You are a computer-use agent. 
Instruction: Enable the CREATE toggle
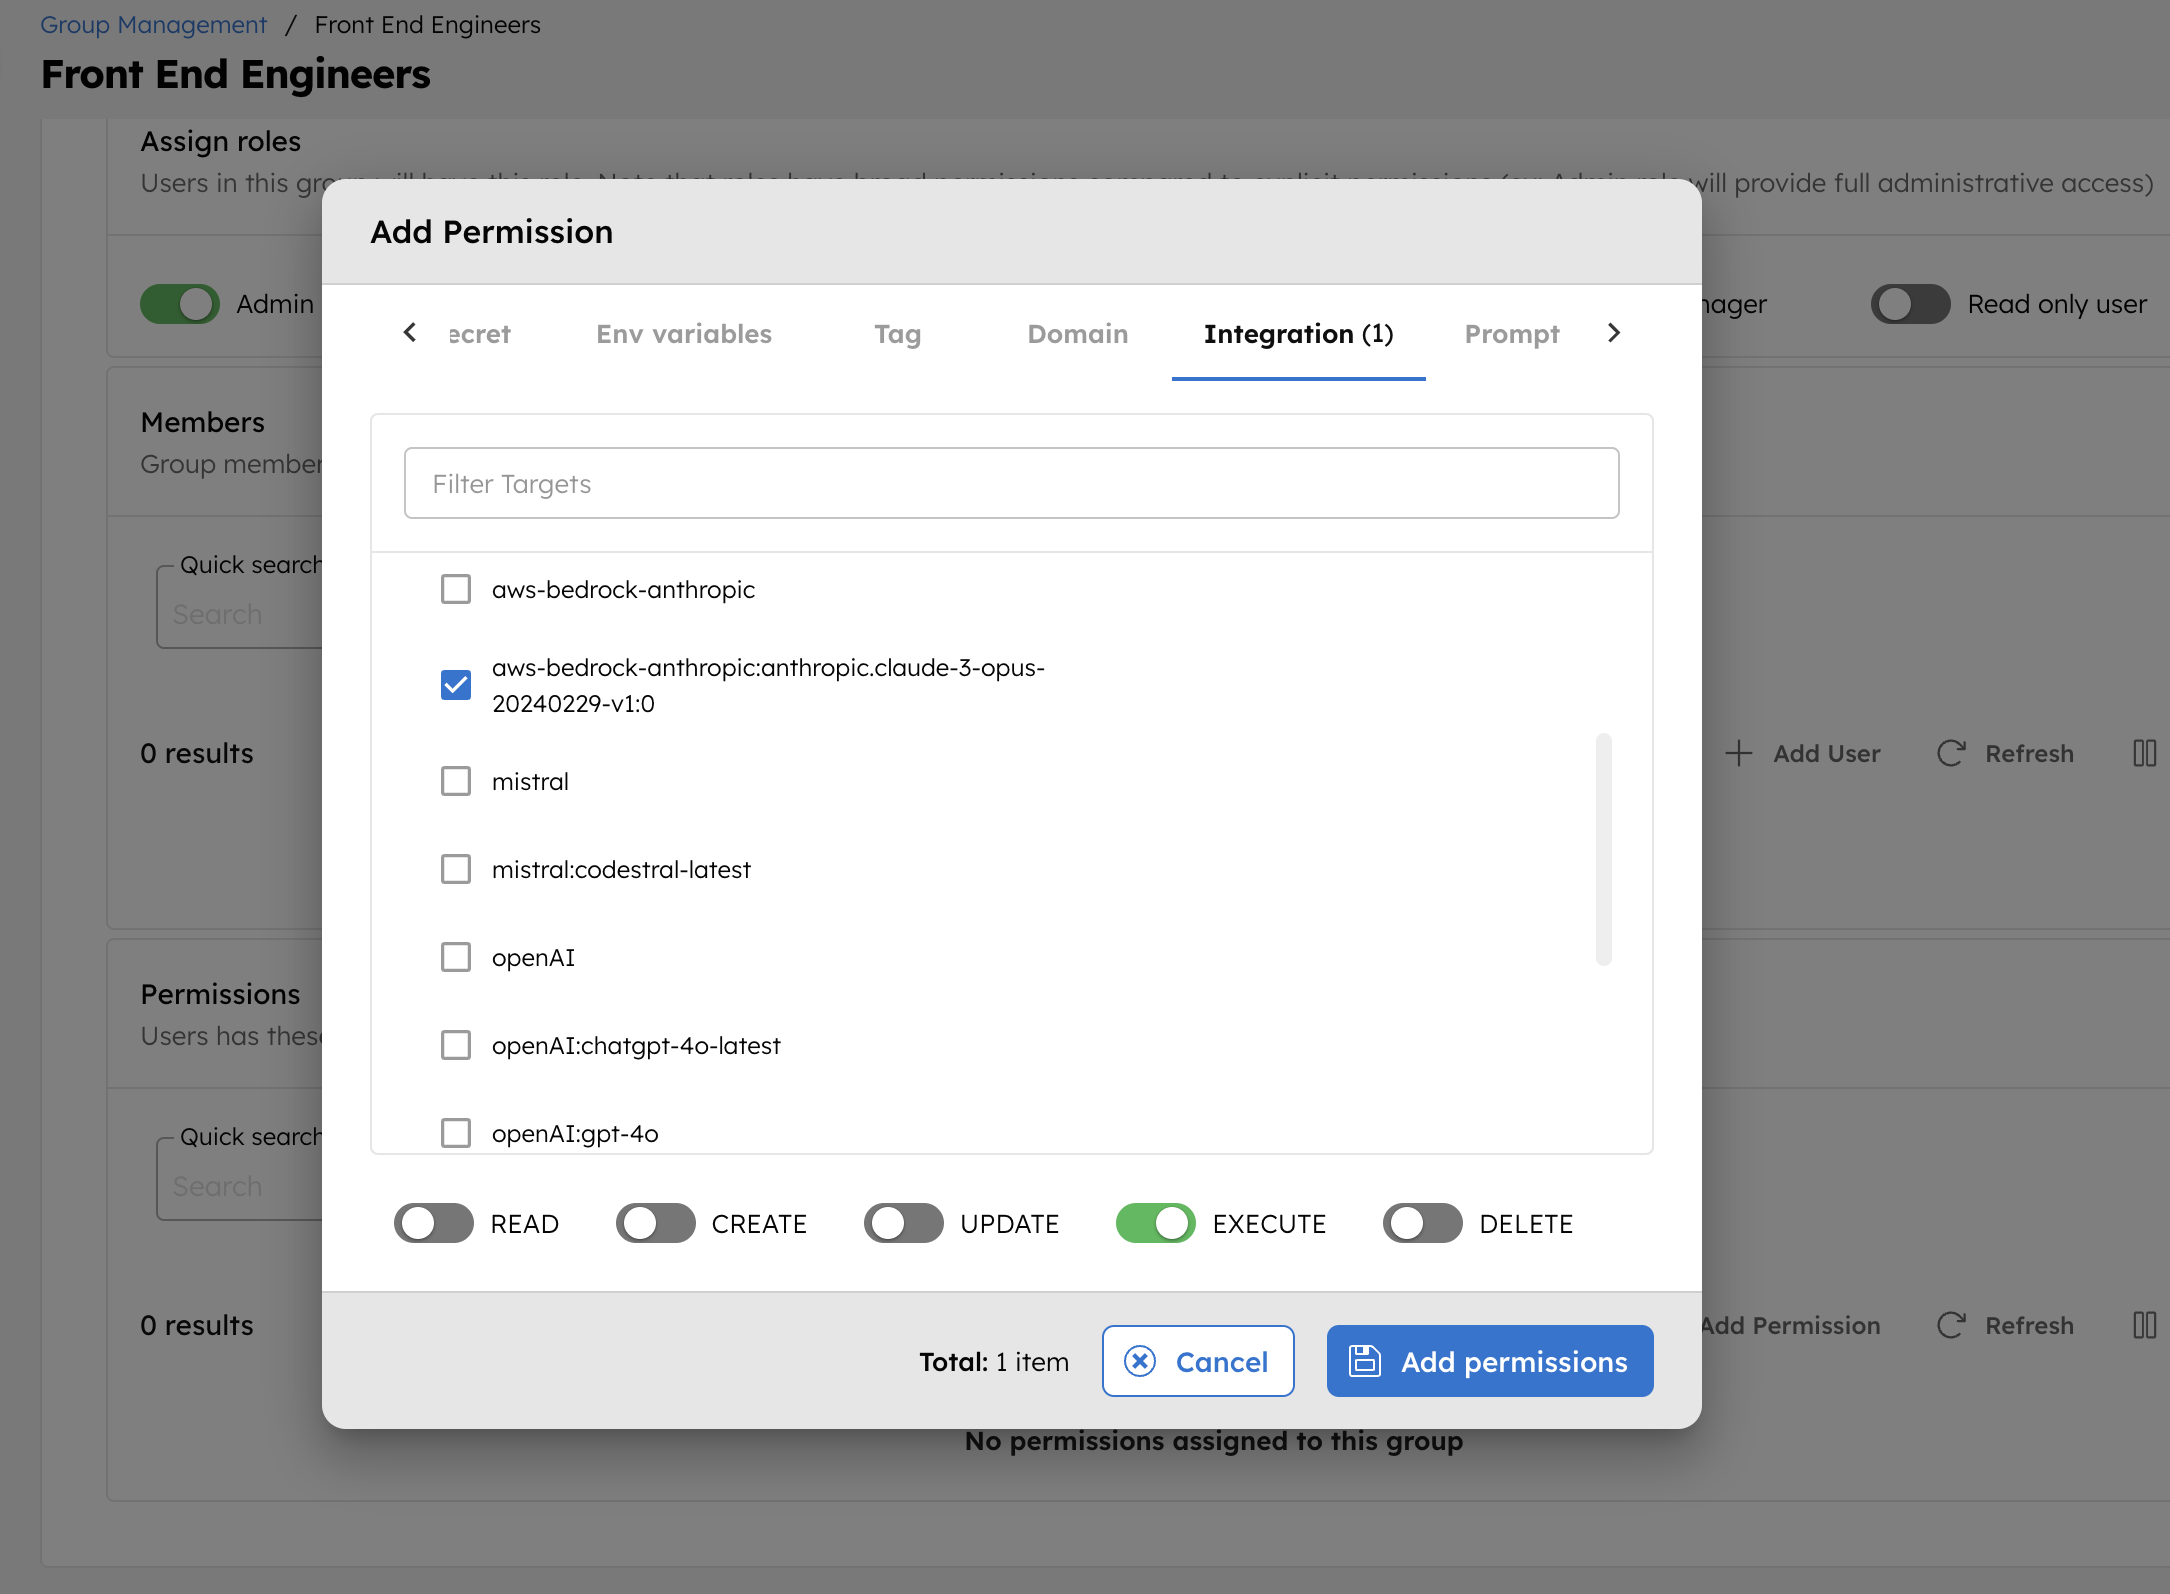click(655, 1223)
